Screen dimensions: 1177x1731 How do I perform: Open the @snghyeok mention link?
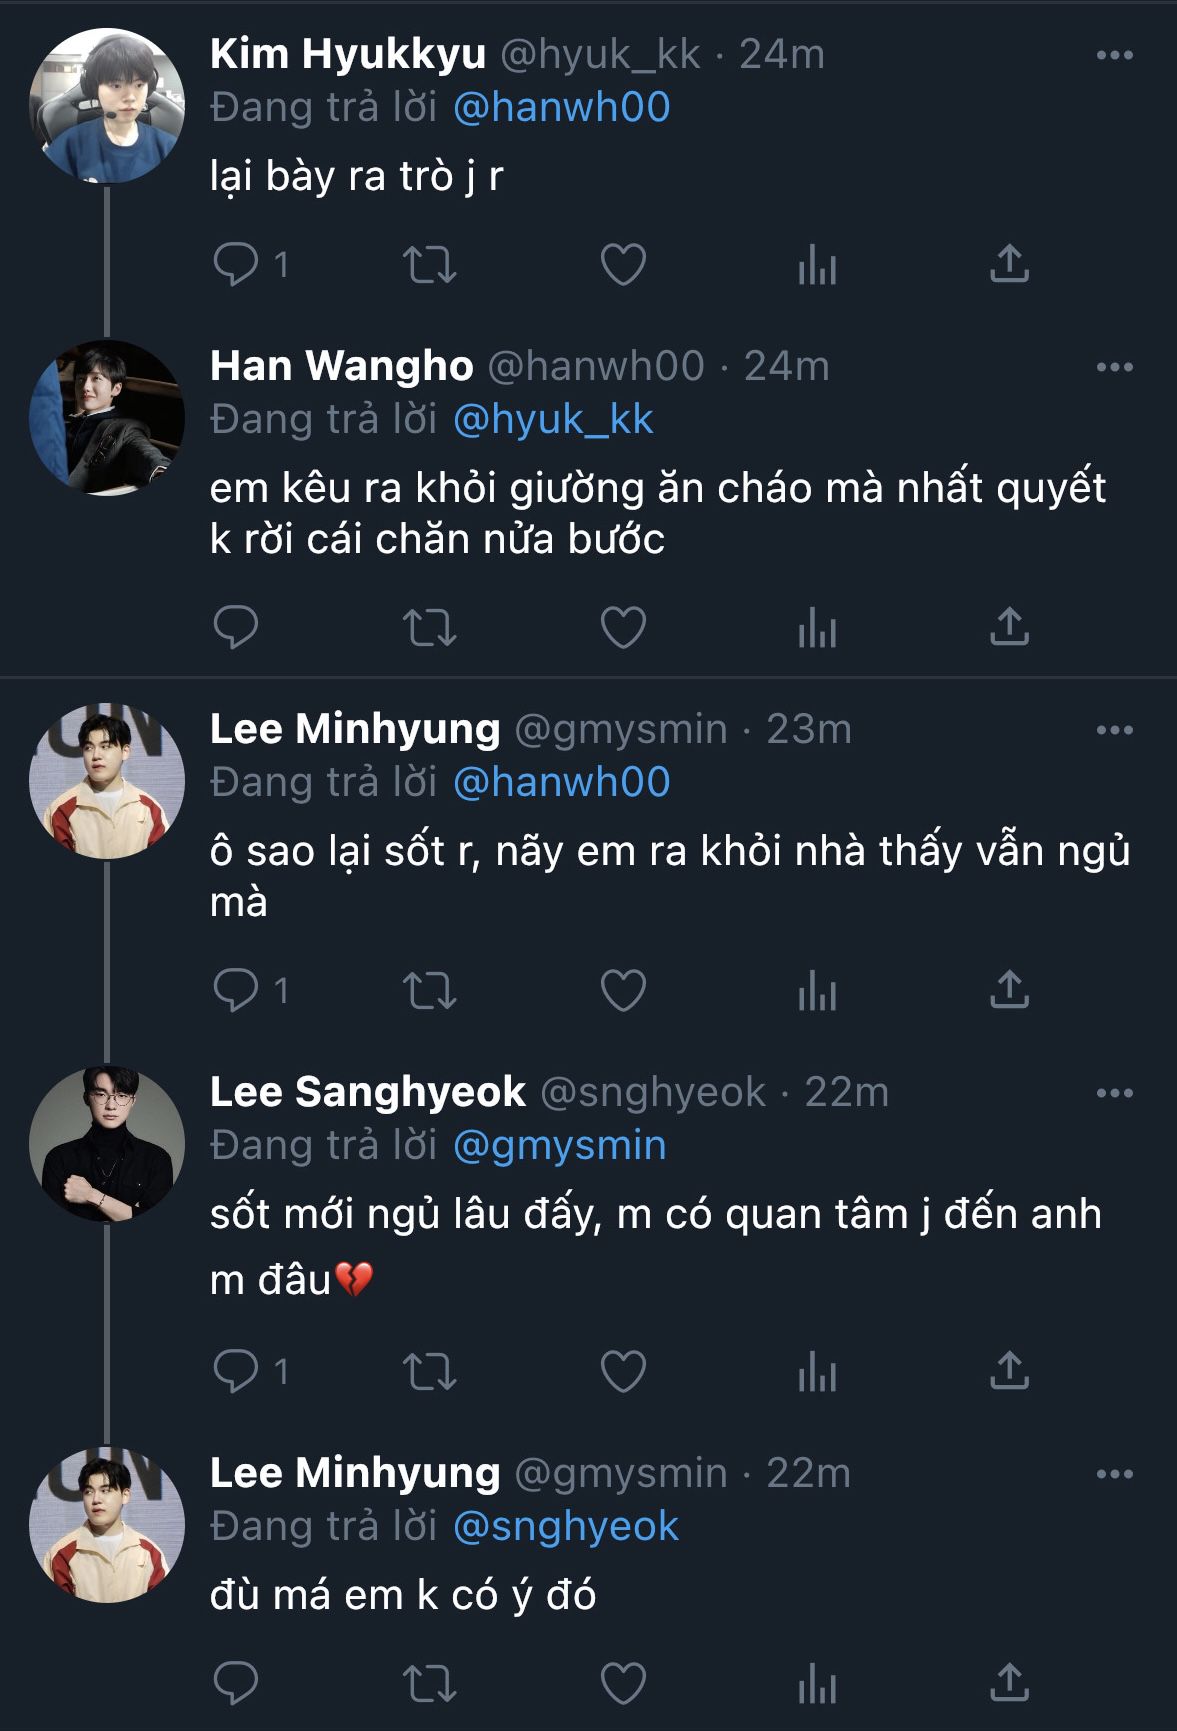(565, 1527)
